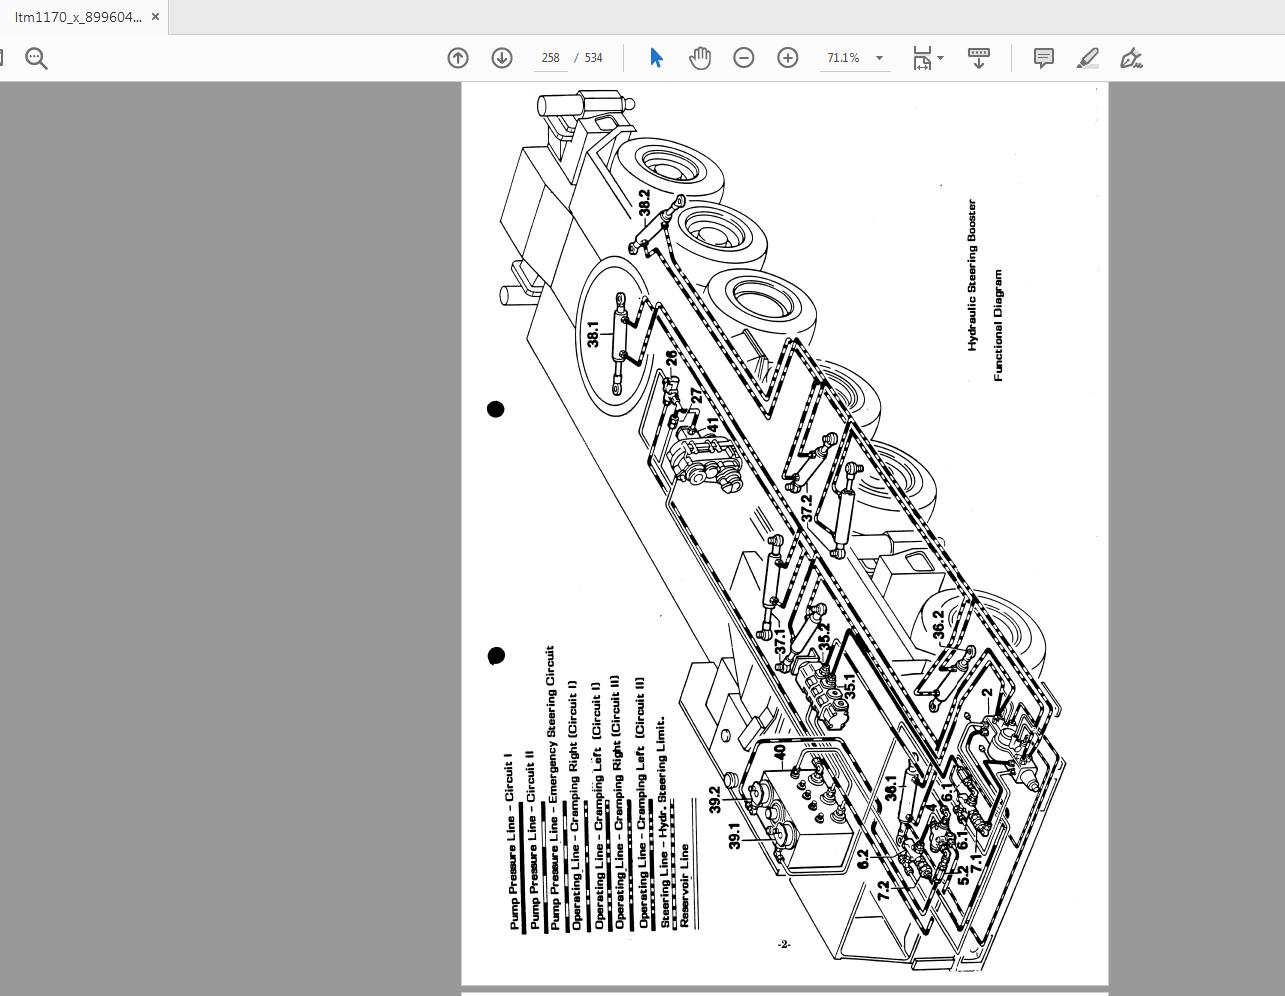
Task: Open the Fill & Sign tool
Action: tap(1131, 58)
